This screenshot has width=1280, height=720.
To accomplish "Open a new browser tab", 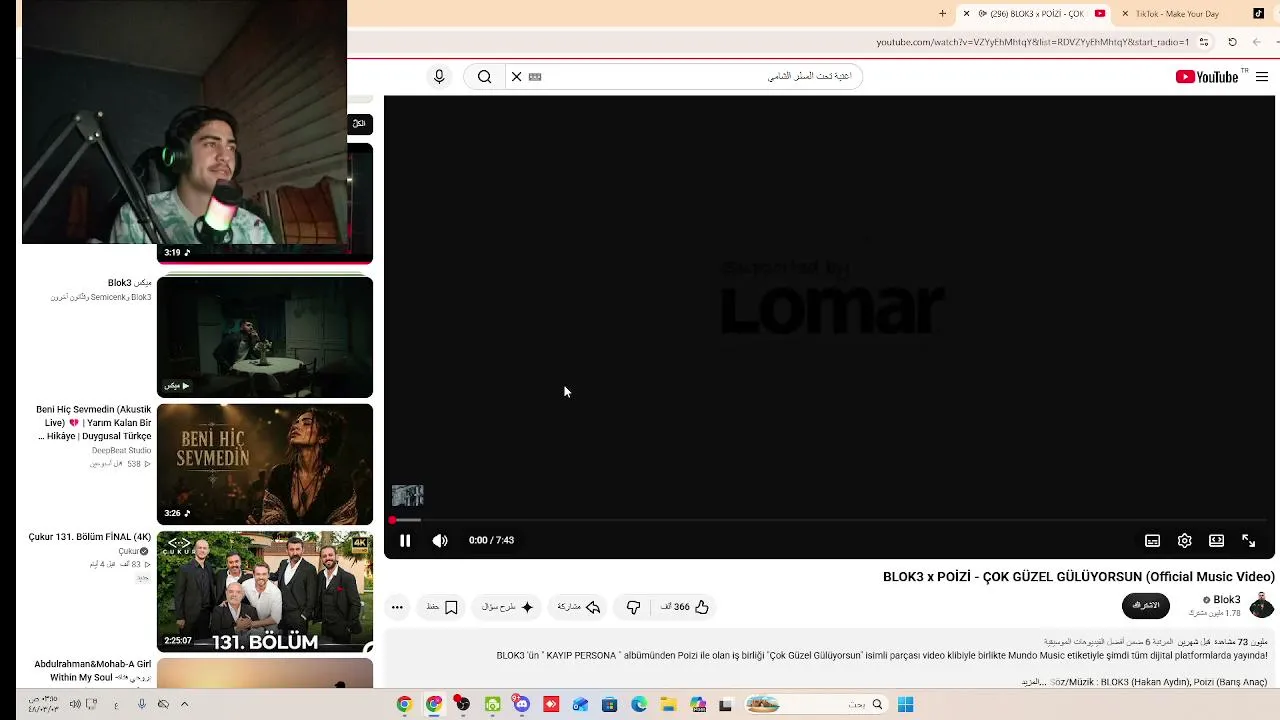I will tap(942, 14).
